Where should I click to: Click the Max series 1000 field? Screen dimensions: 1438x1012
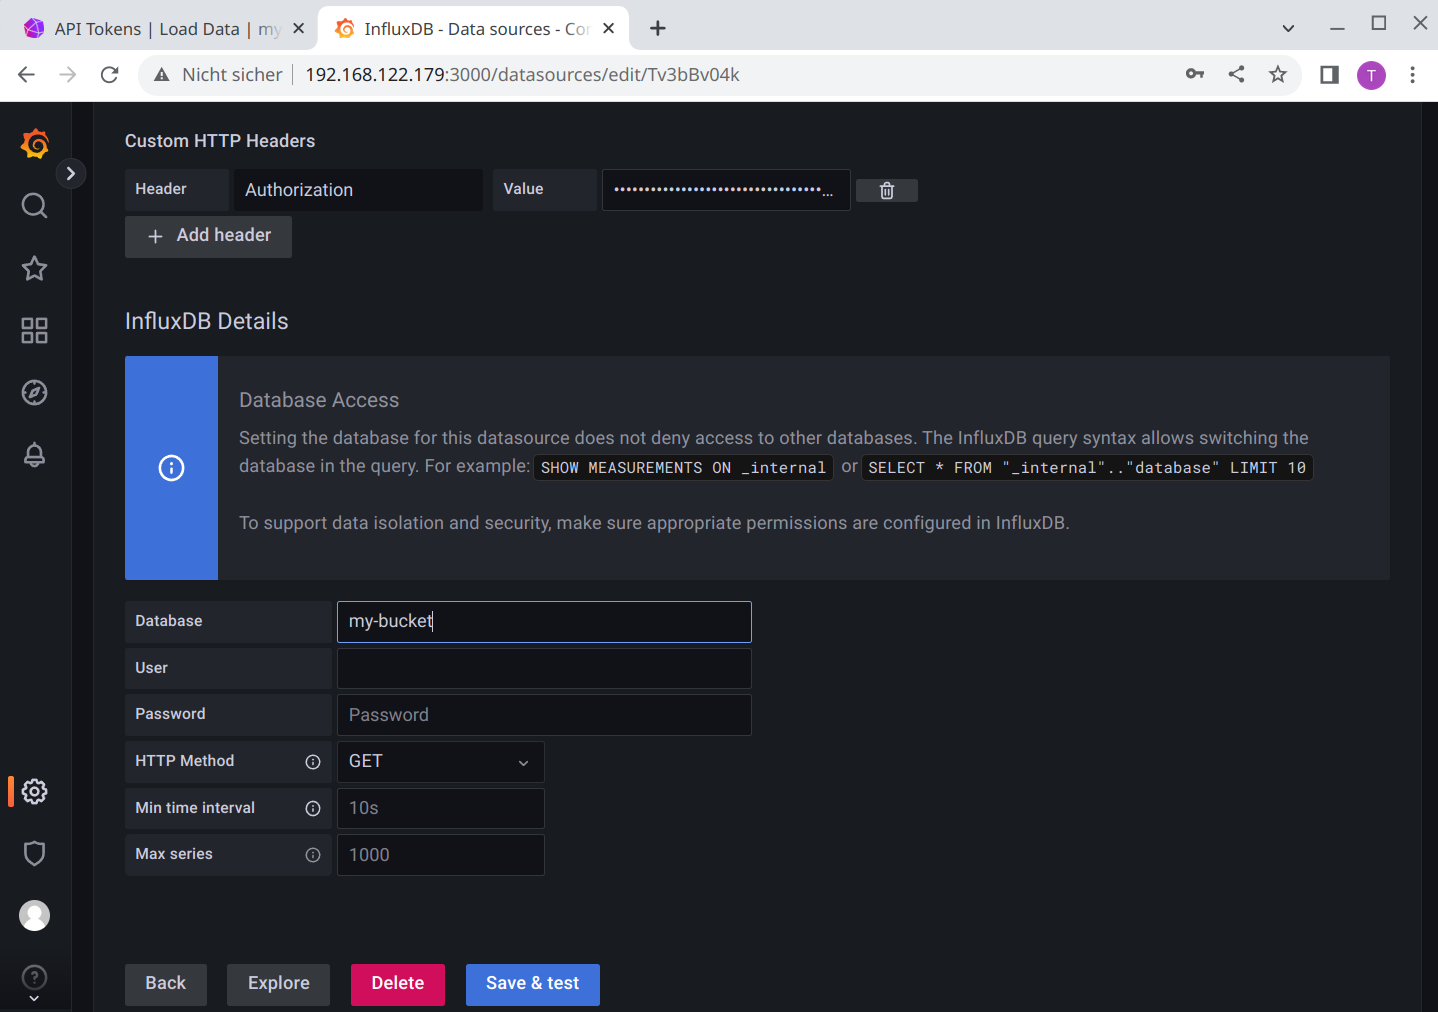point(441,855)
